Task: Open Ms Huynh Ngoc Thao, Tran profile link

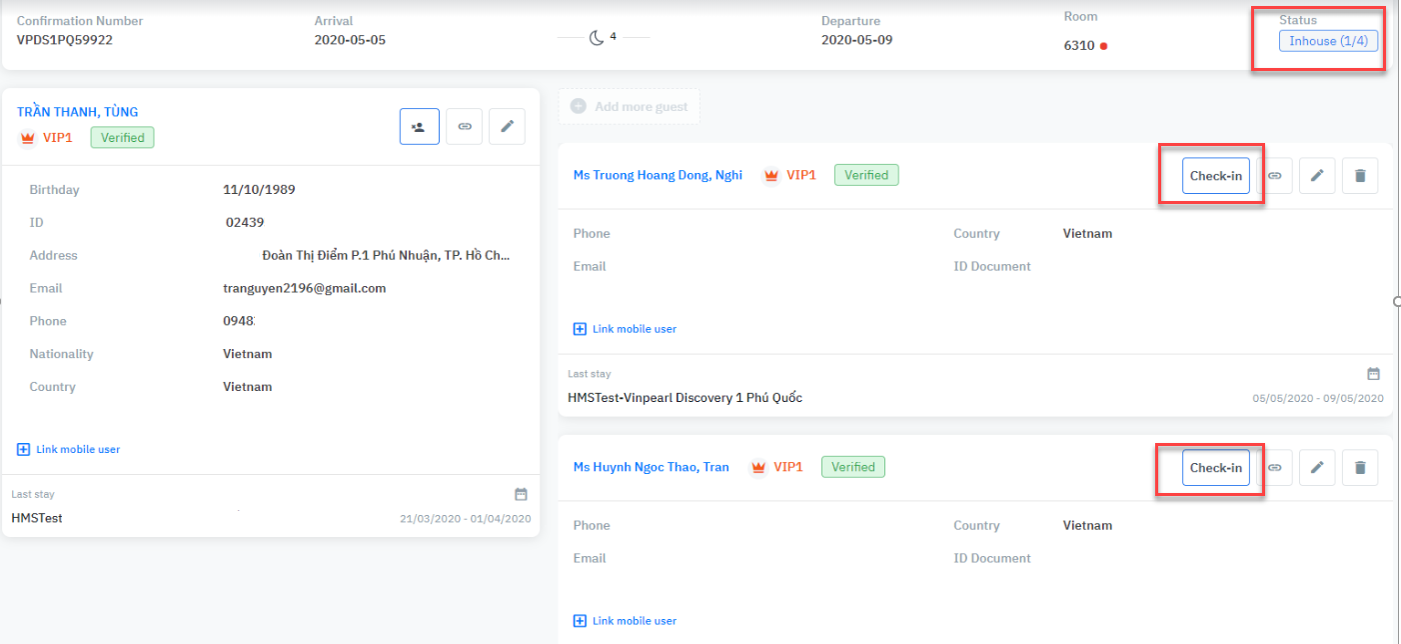Action: (650, 467)
